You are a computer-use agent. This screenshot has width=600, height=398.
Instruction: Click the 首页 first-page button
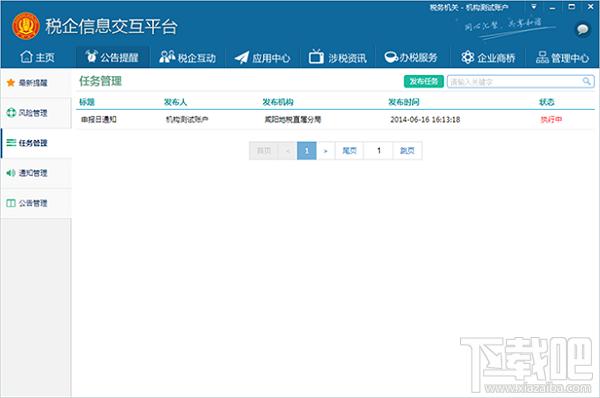[x=264, y=151]
